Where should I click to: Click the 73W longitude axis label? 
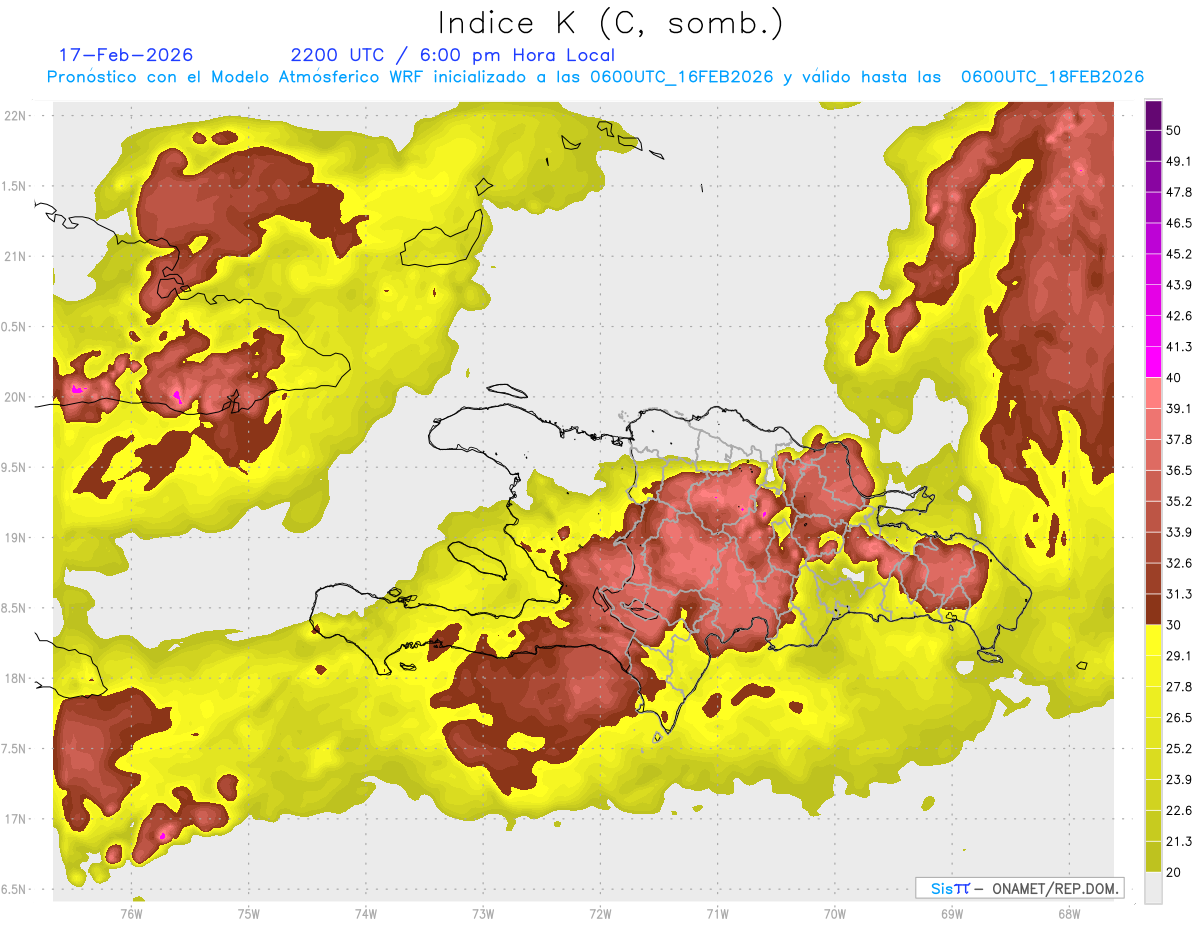pyautogui.click(x=483, y=913)
